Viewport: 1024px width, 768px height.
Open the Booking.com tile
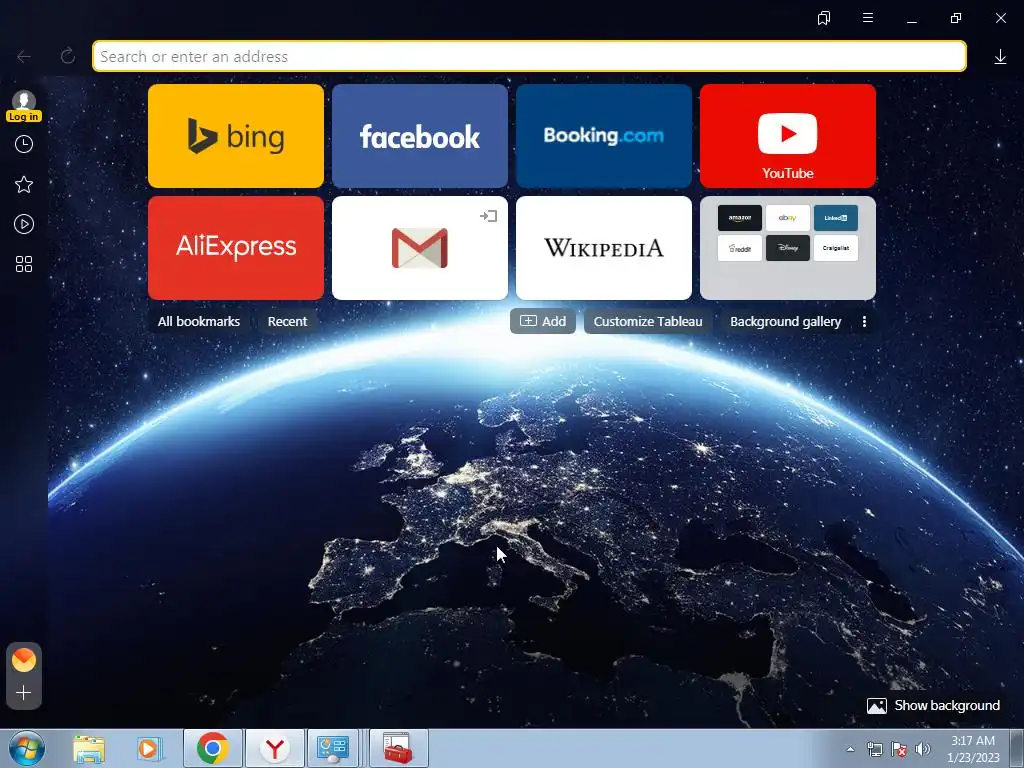coord(604,136)
